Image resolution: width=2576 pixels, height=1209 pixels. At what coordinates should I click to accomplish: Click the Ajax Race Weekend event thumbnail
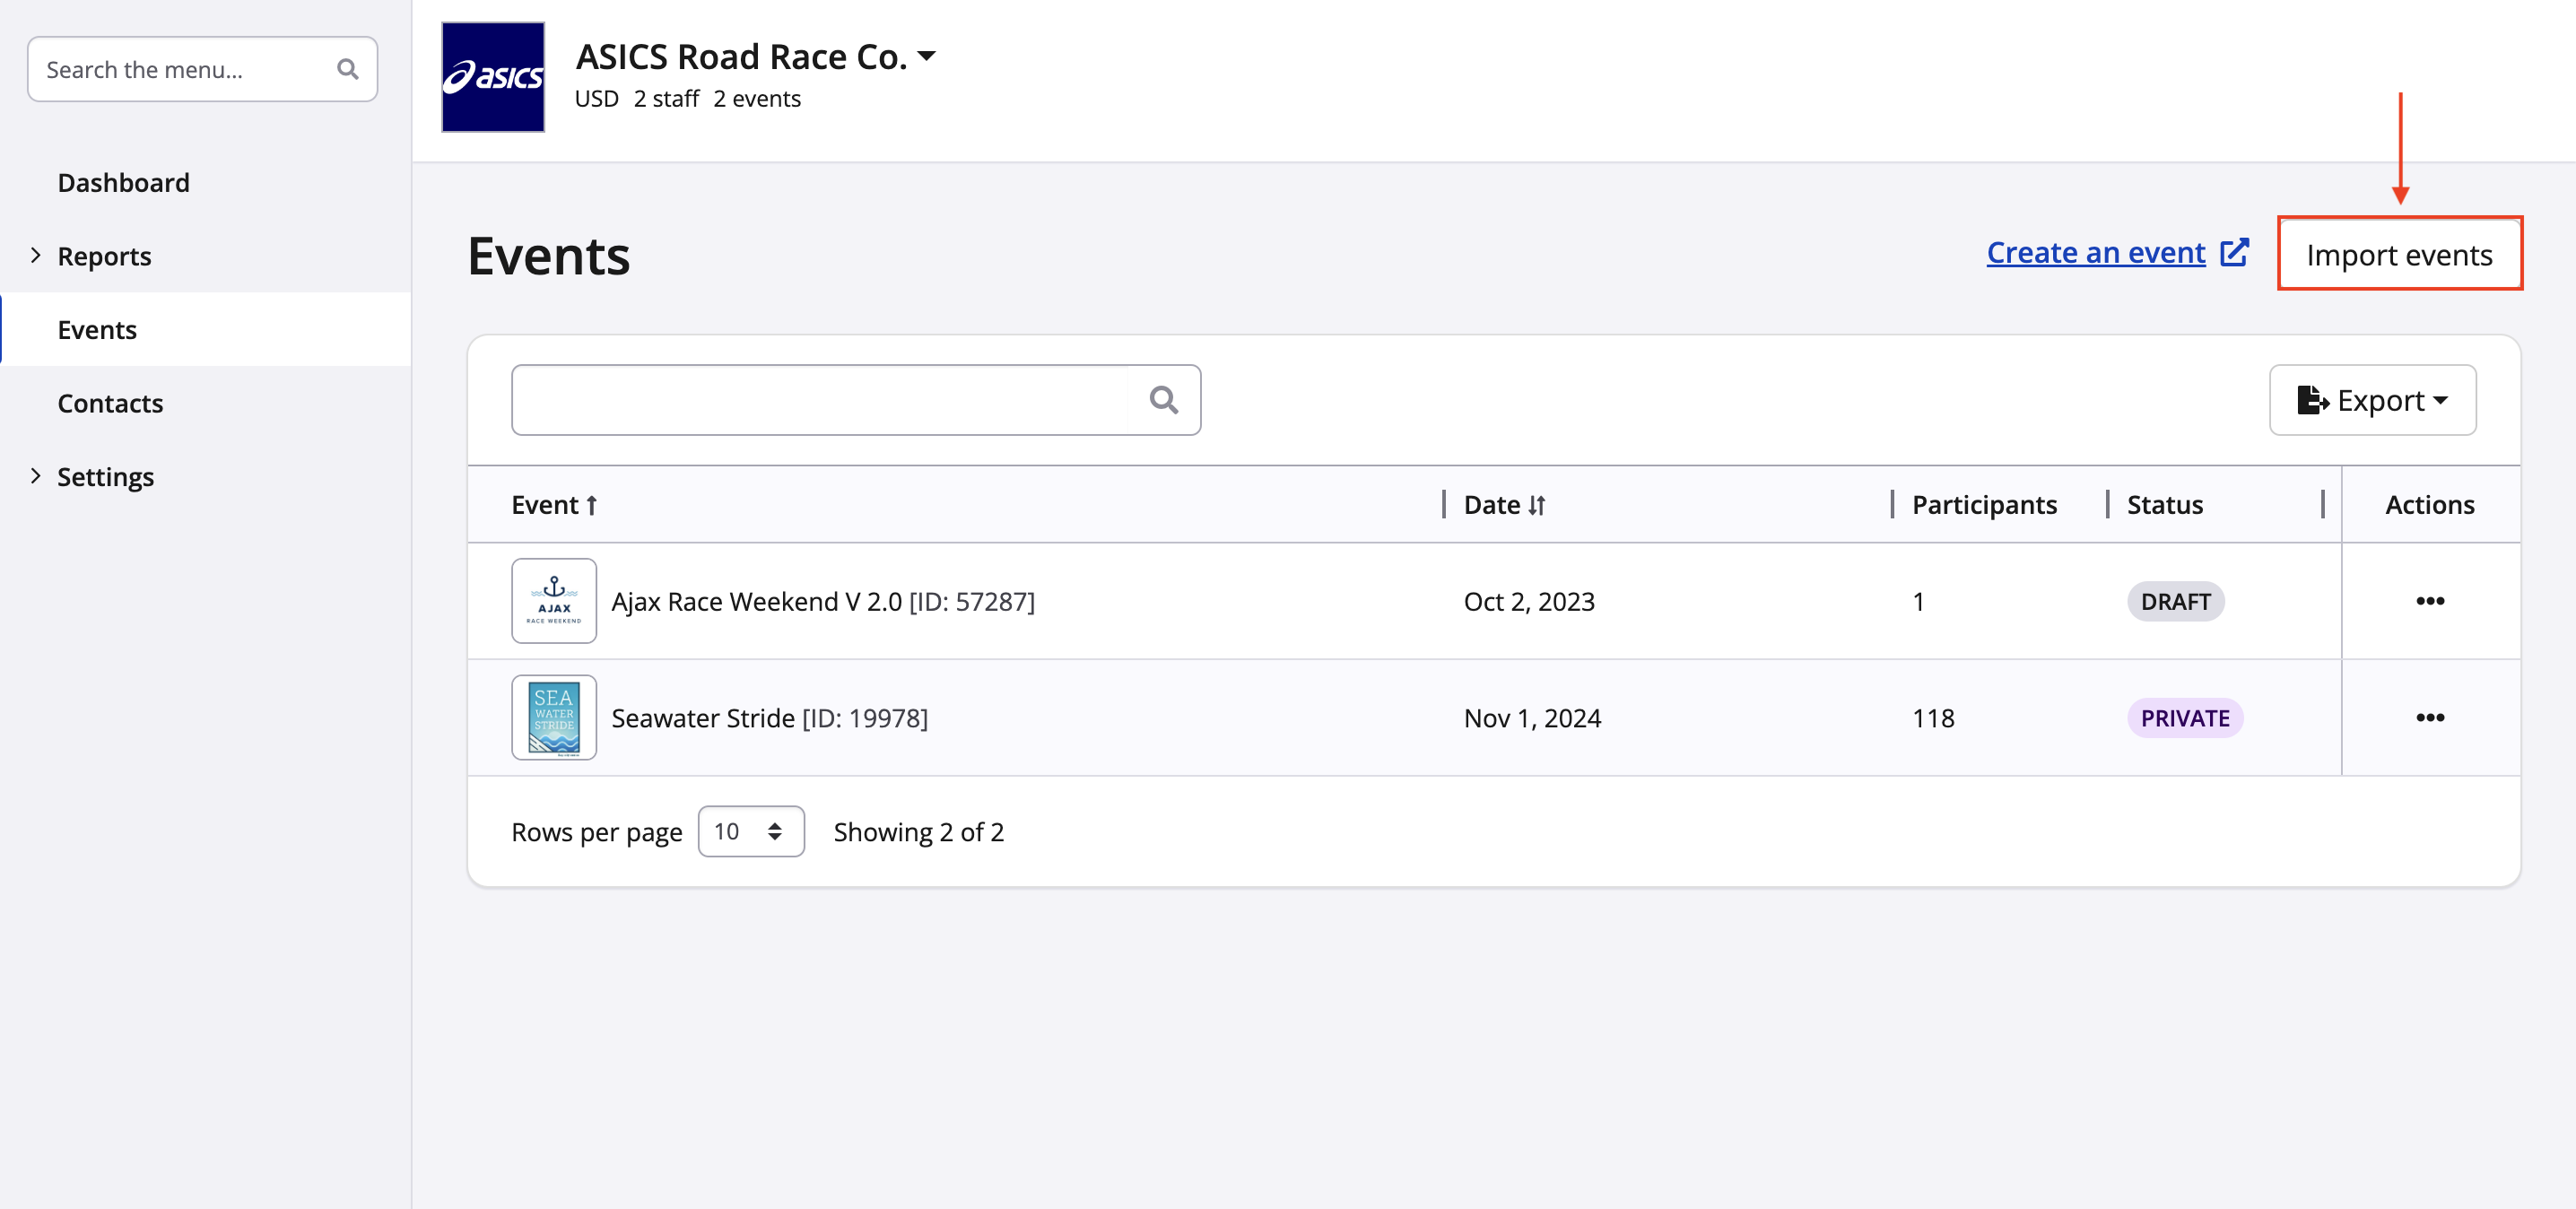pos(554,601)
